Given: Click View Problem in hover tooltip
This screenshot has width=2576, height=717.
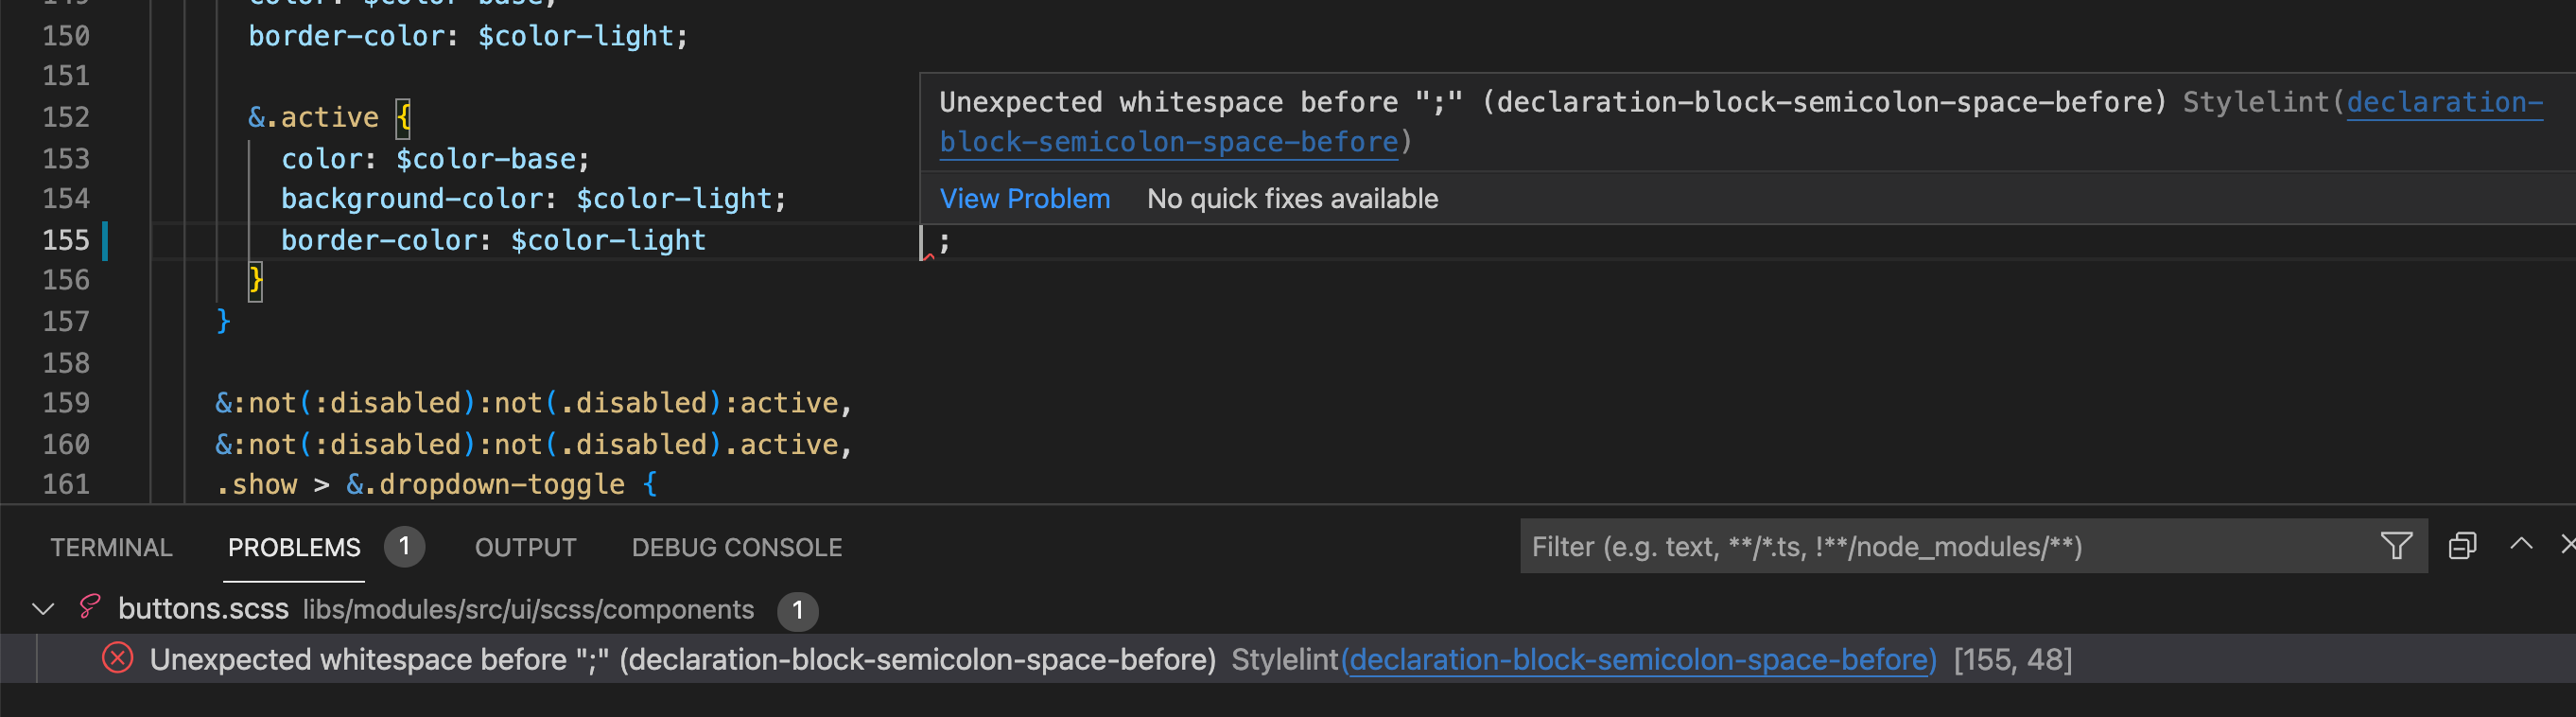Looking at the screenshot, I should [1024, 198].
